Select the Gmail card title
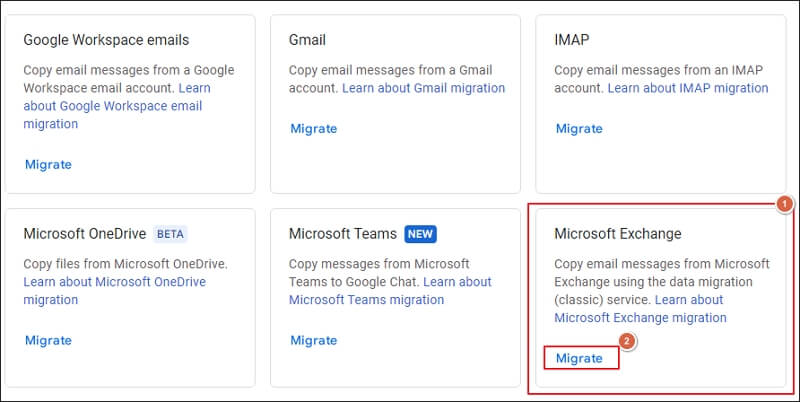 click(x=307, y=40)
